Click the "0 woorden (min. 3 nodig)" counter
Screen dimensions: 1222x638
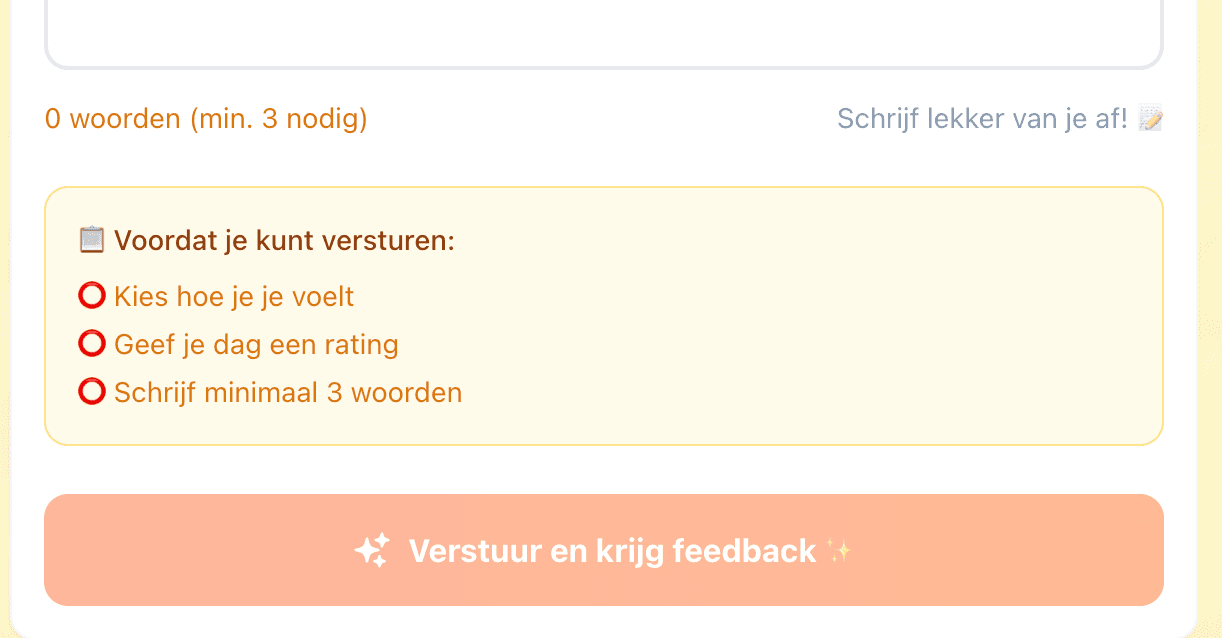click(205, 118)
